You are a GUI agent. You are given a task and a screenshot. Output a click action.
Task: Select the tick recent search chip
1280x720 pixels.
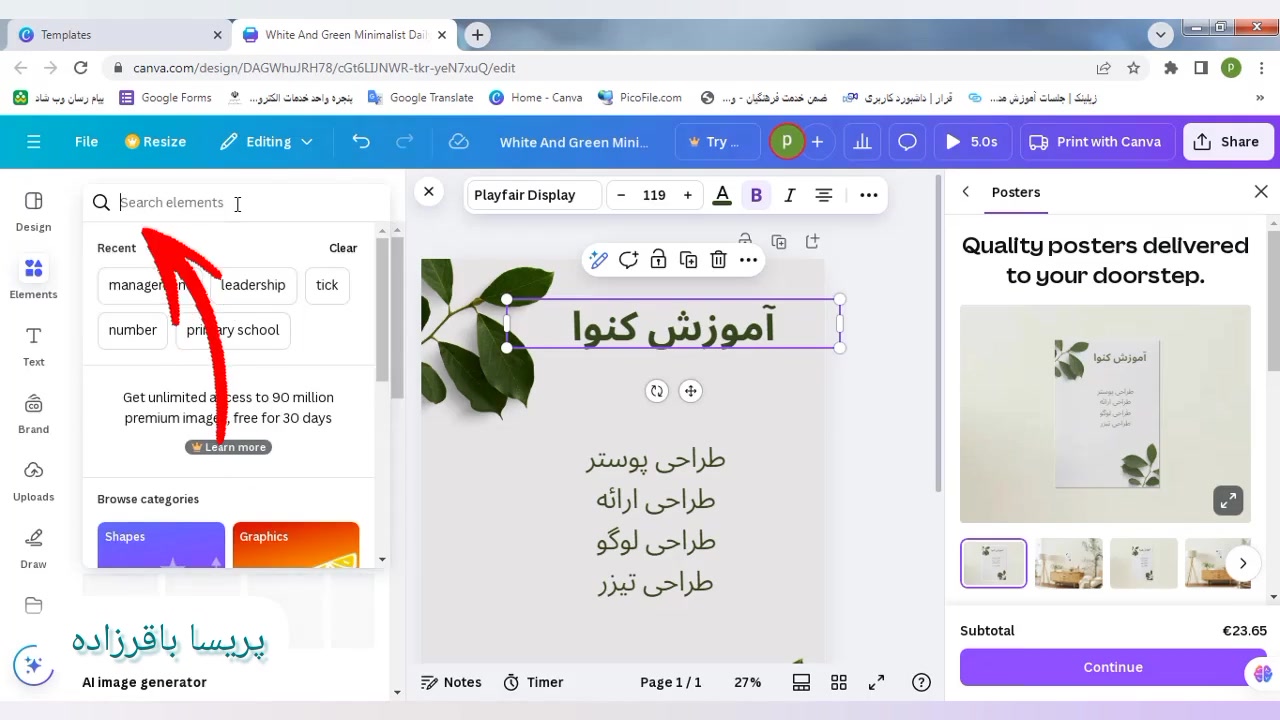327,285
